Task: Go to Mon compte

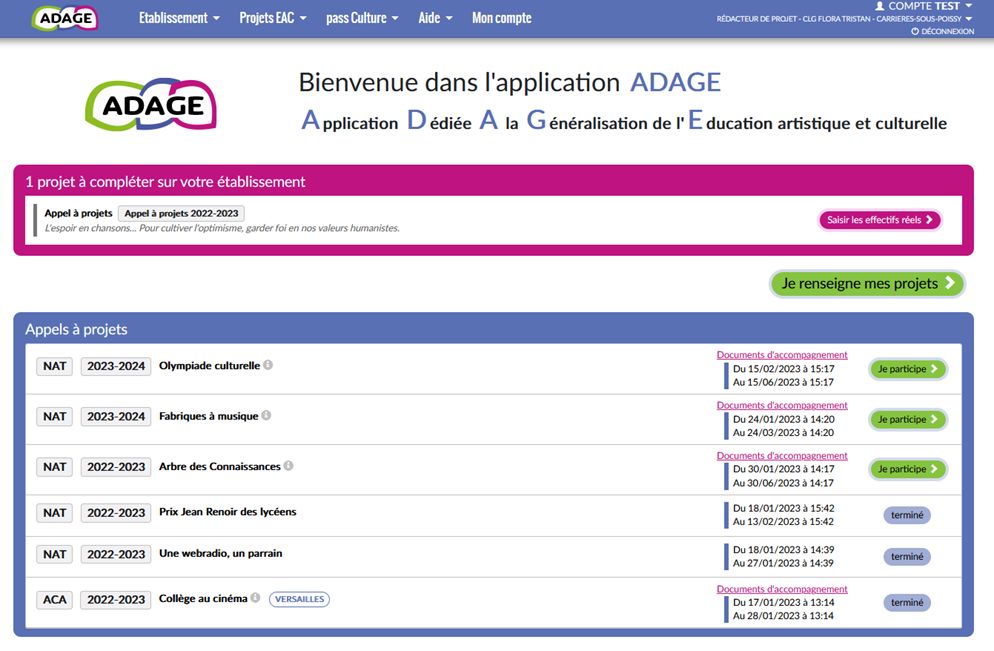Action: click(501, 18)
